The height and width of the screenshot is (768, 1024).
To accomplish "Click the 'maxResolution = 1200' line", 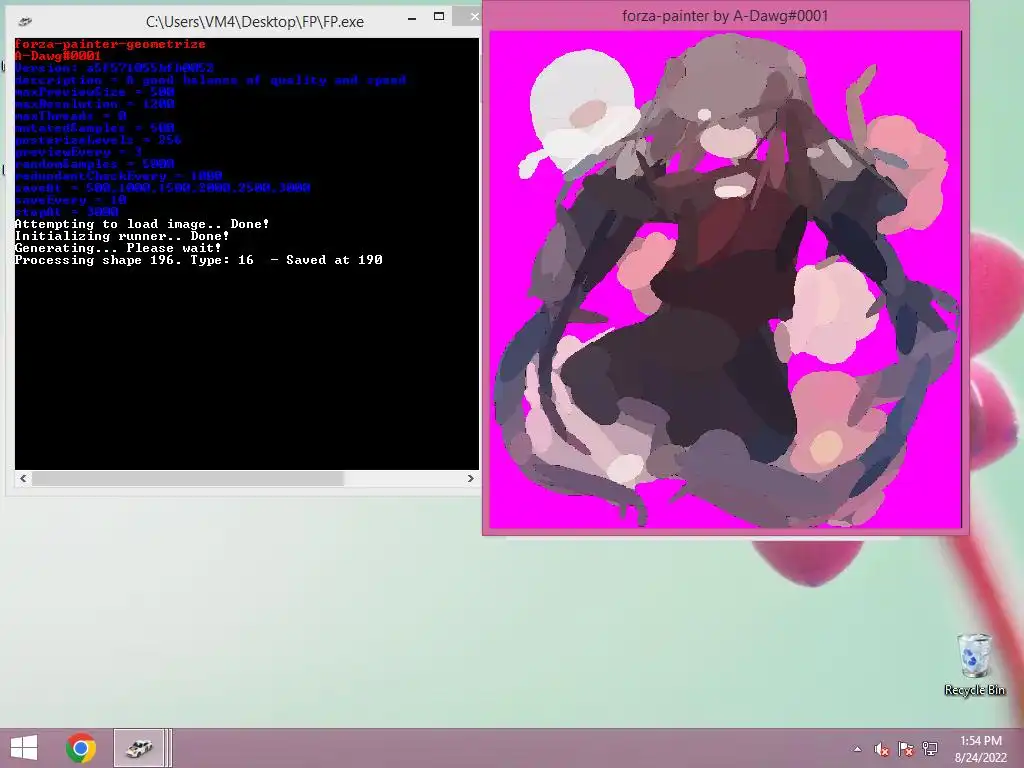I will (x=95, y=104).
